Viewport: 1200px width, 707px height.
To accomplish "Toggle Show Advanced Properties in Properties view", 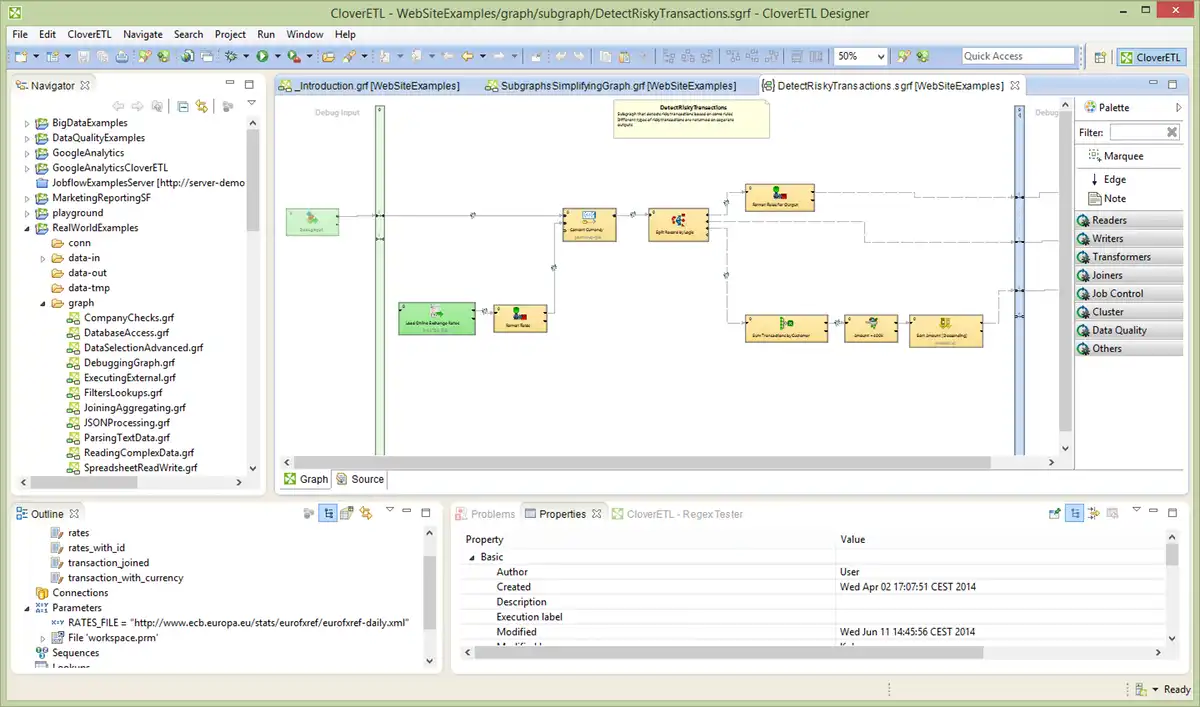I will (x=1094, y=513).
